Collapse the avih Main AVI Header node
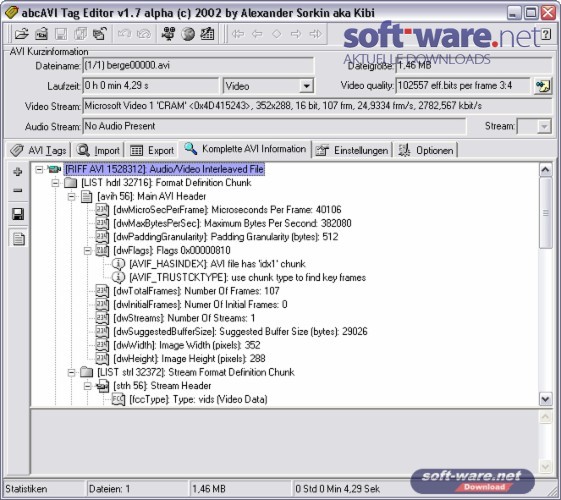This screenshot has height=500, width=561. tap(71, 196)
